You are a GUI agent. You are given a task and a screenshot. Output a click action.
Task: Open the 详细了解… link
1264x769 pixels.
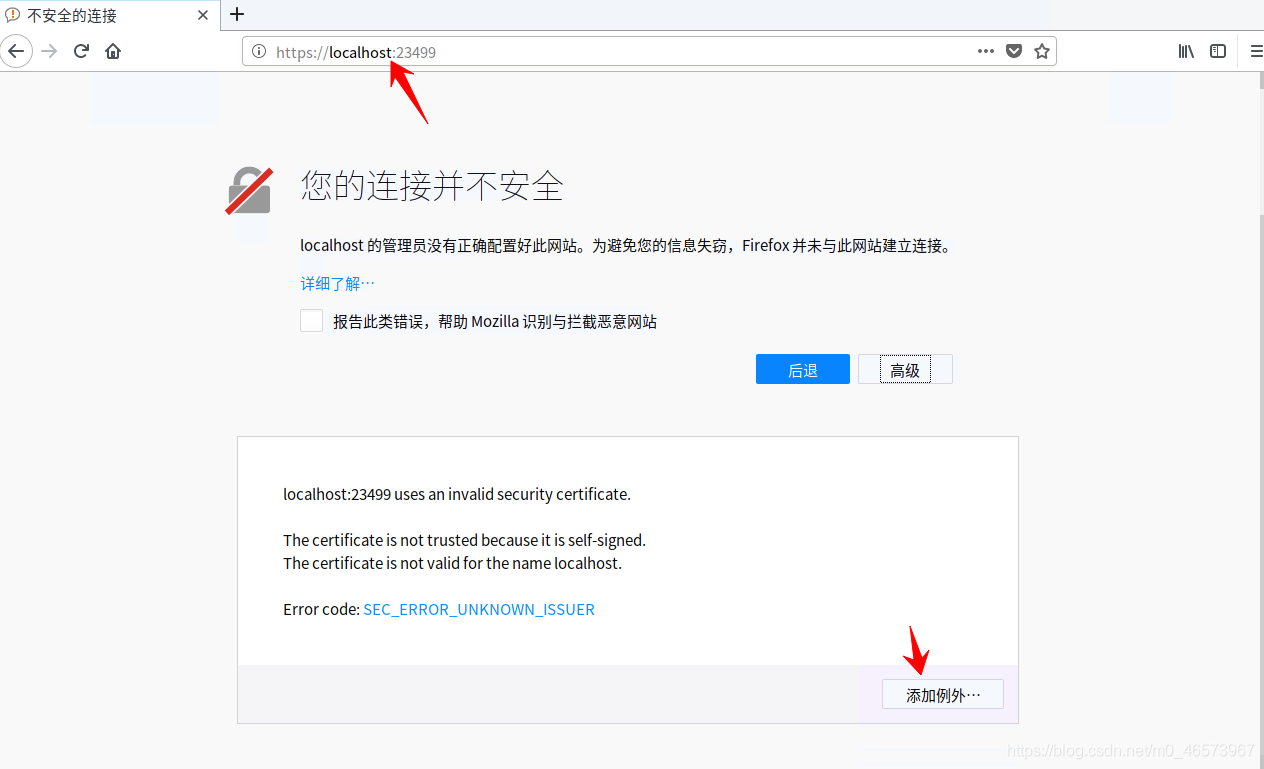[x=338, y=284]
